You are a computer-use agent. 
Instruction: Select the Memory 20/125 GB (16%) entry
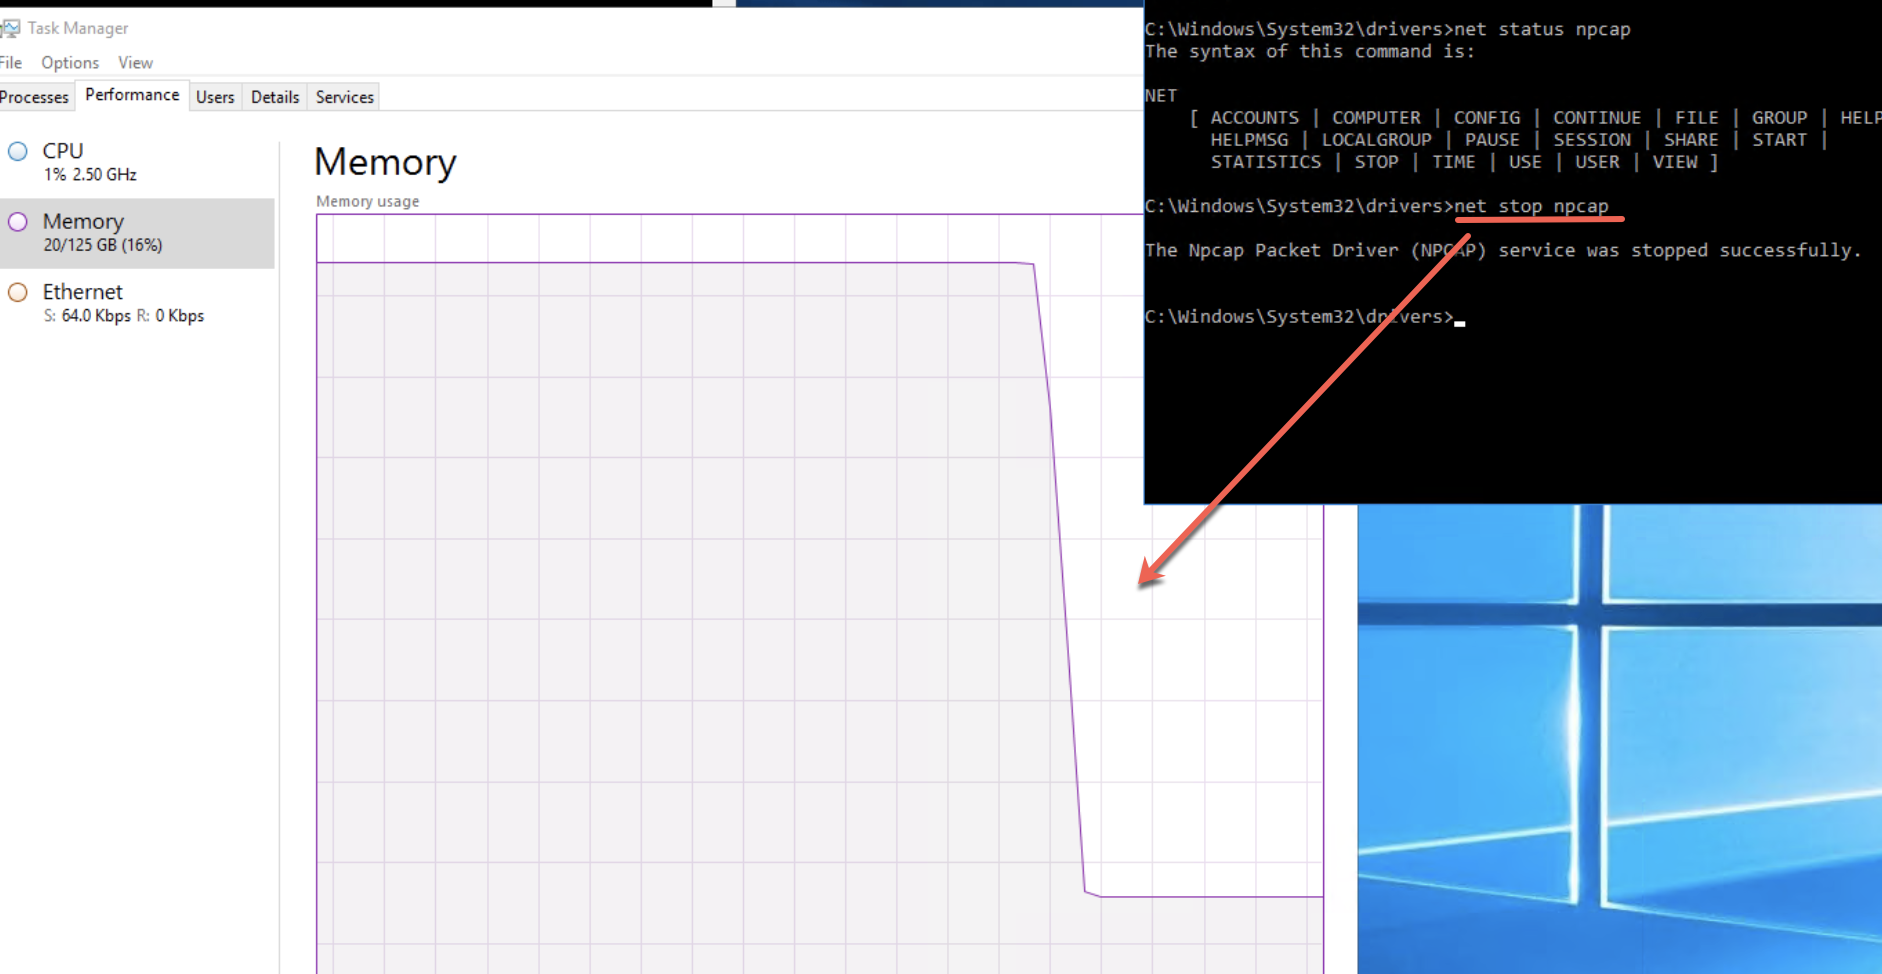pos(137,232)
